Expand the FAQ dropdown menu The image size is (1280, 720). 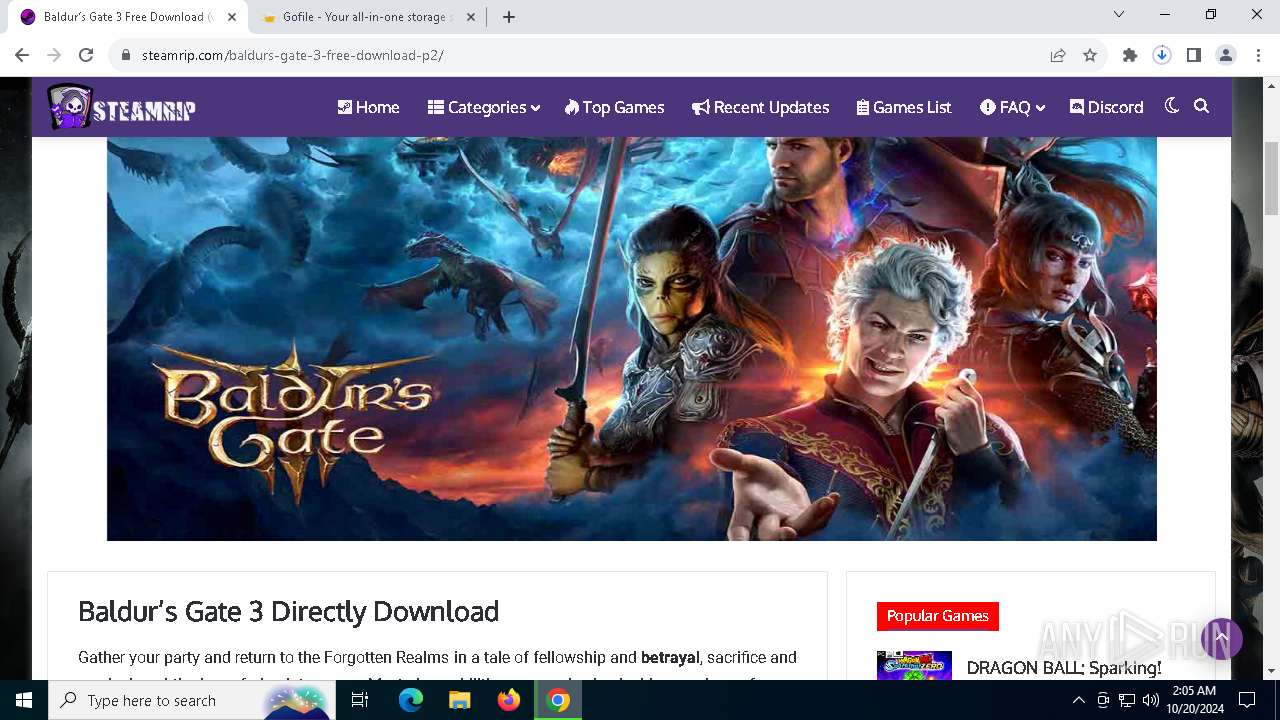click(1012, 107)
